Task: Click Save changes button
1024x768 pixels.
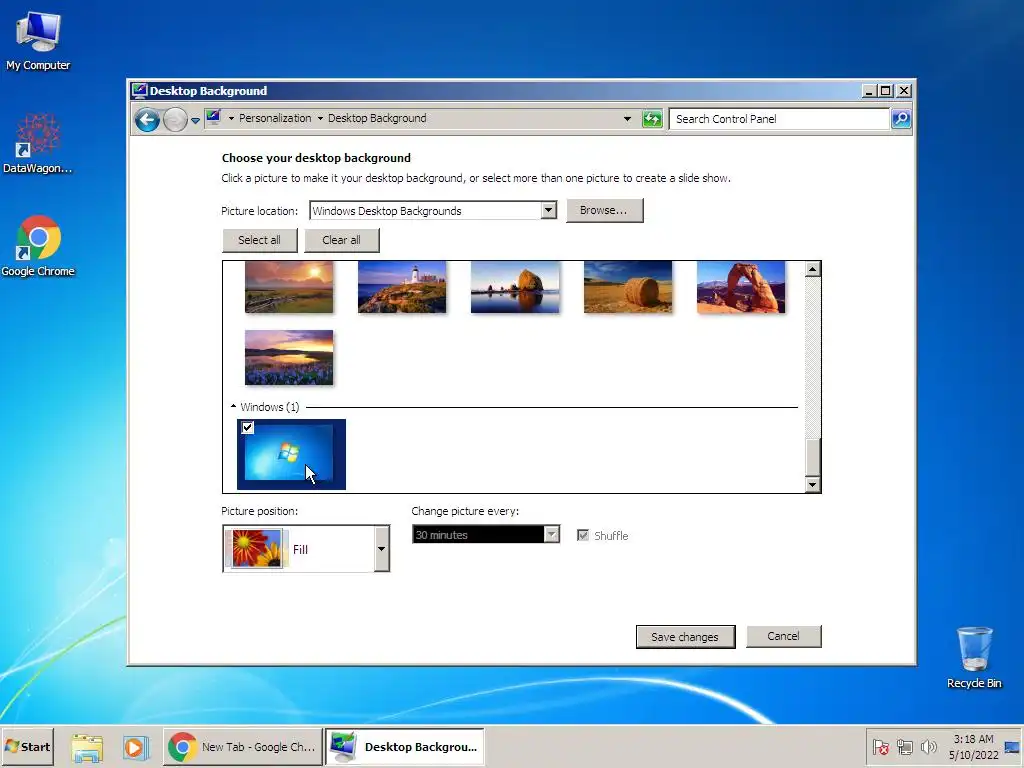Action: [x=685, y=637]
